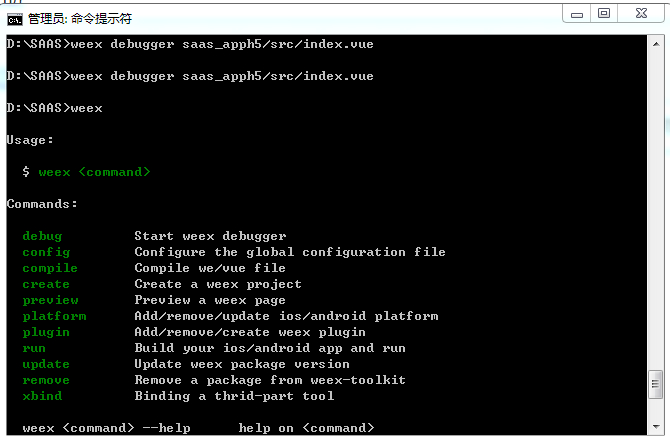Minimize the command prompt window

tap(577, 13)
